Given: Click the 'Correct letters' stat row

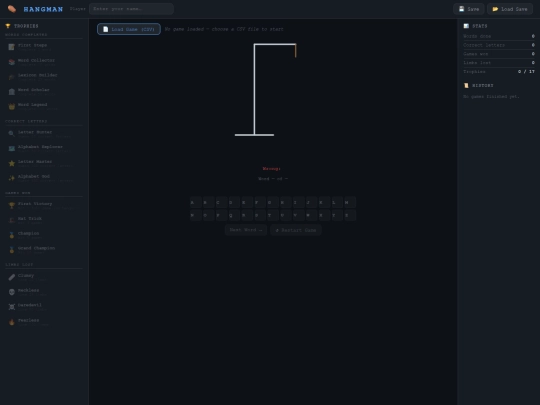Looking at the screenshot, I should 499,45.
